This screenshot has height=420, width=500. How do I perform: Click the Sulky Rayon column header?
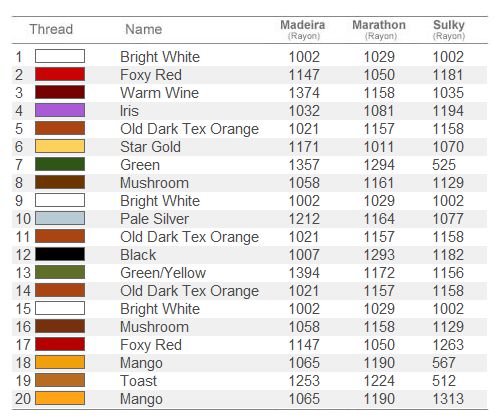point(449,29)
